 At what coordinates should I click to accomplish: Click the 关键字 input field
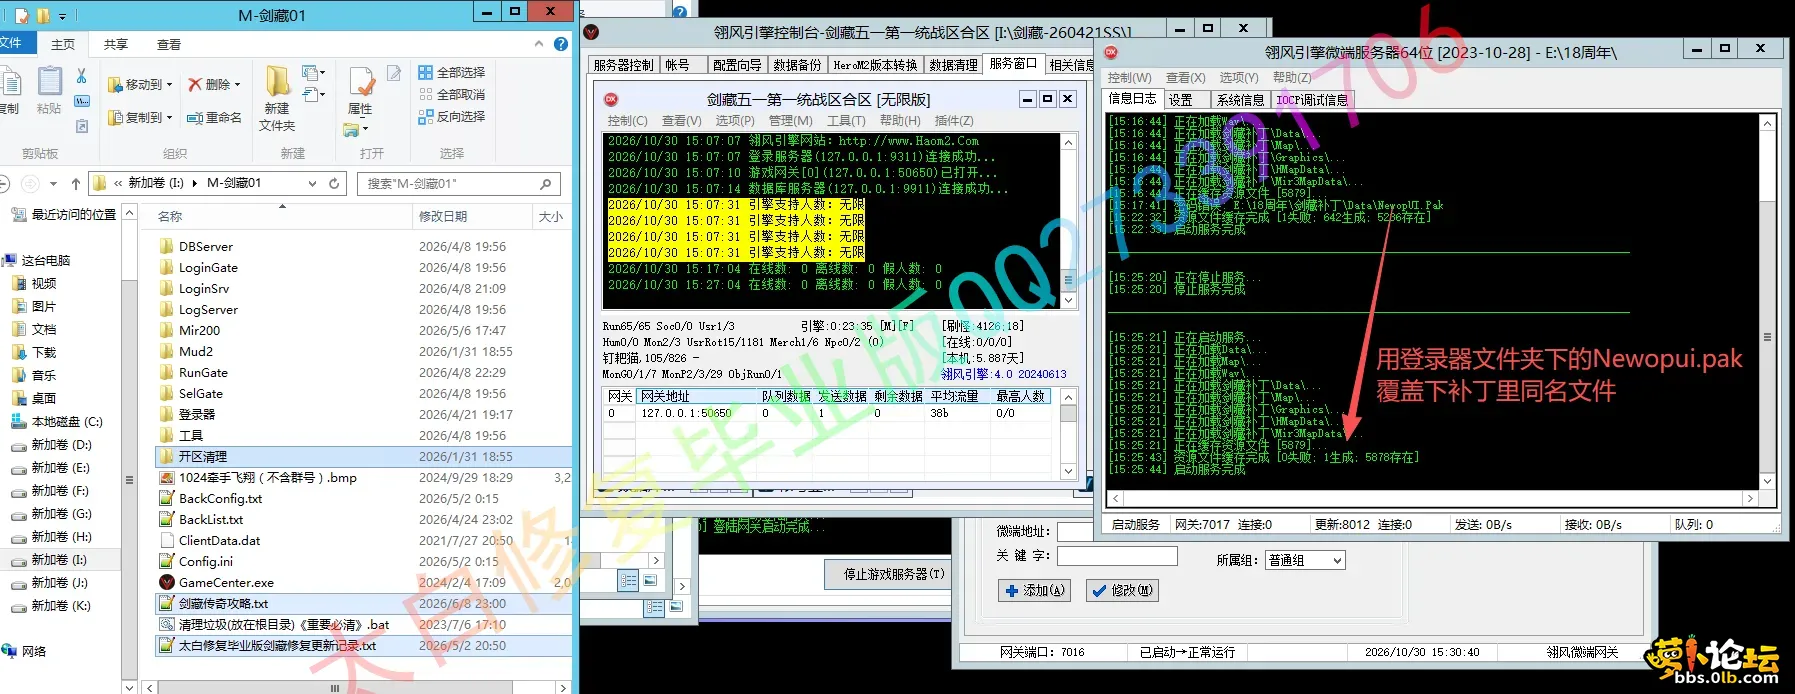tap(1117, 555)
